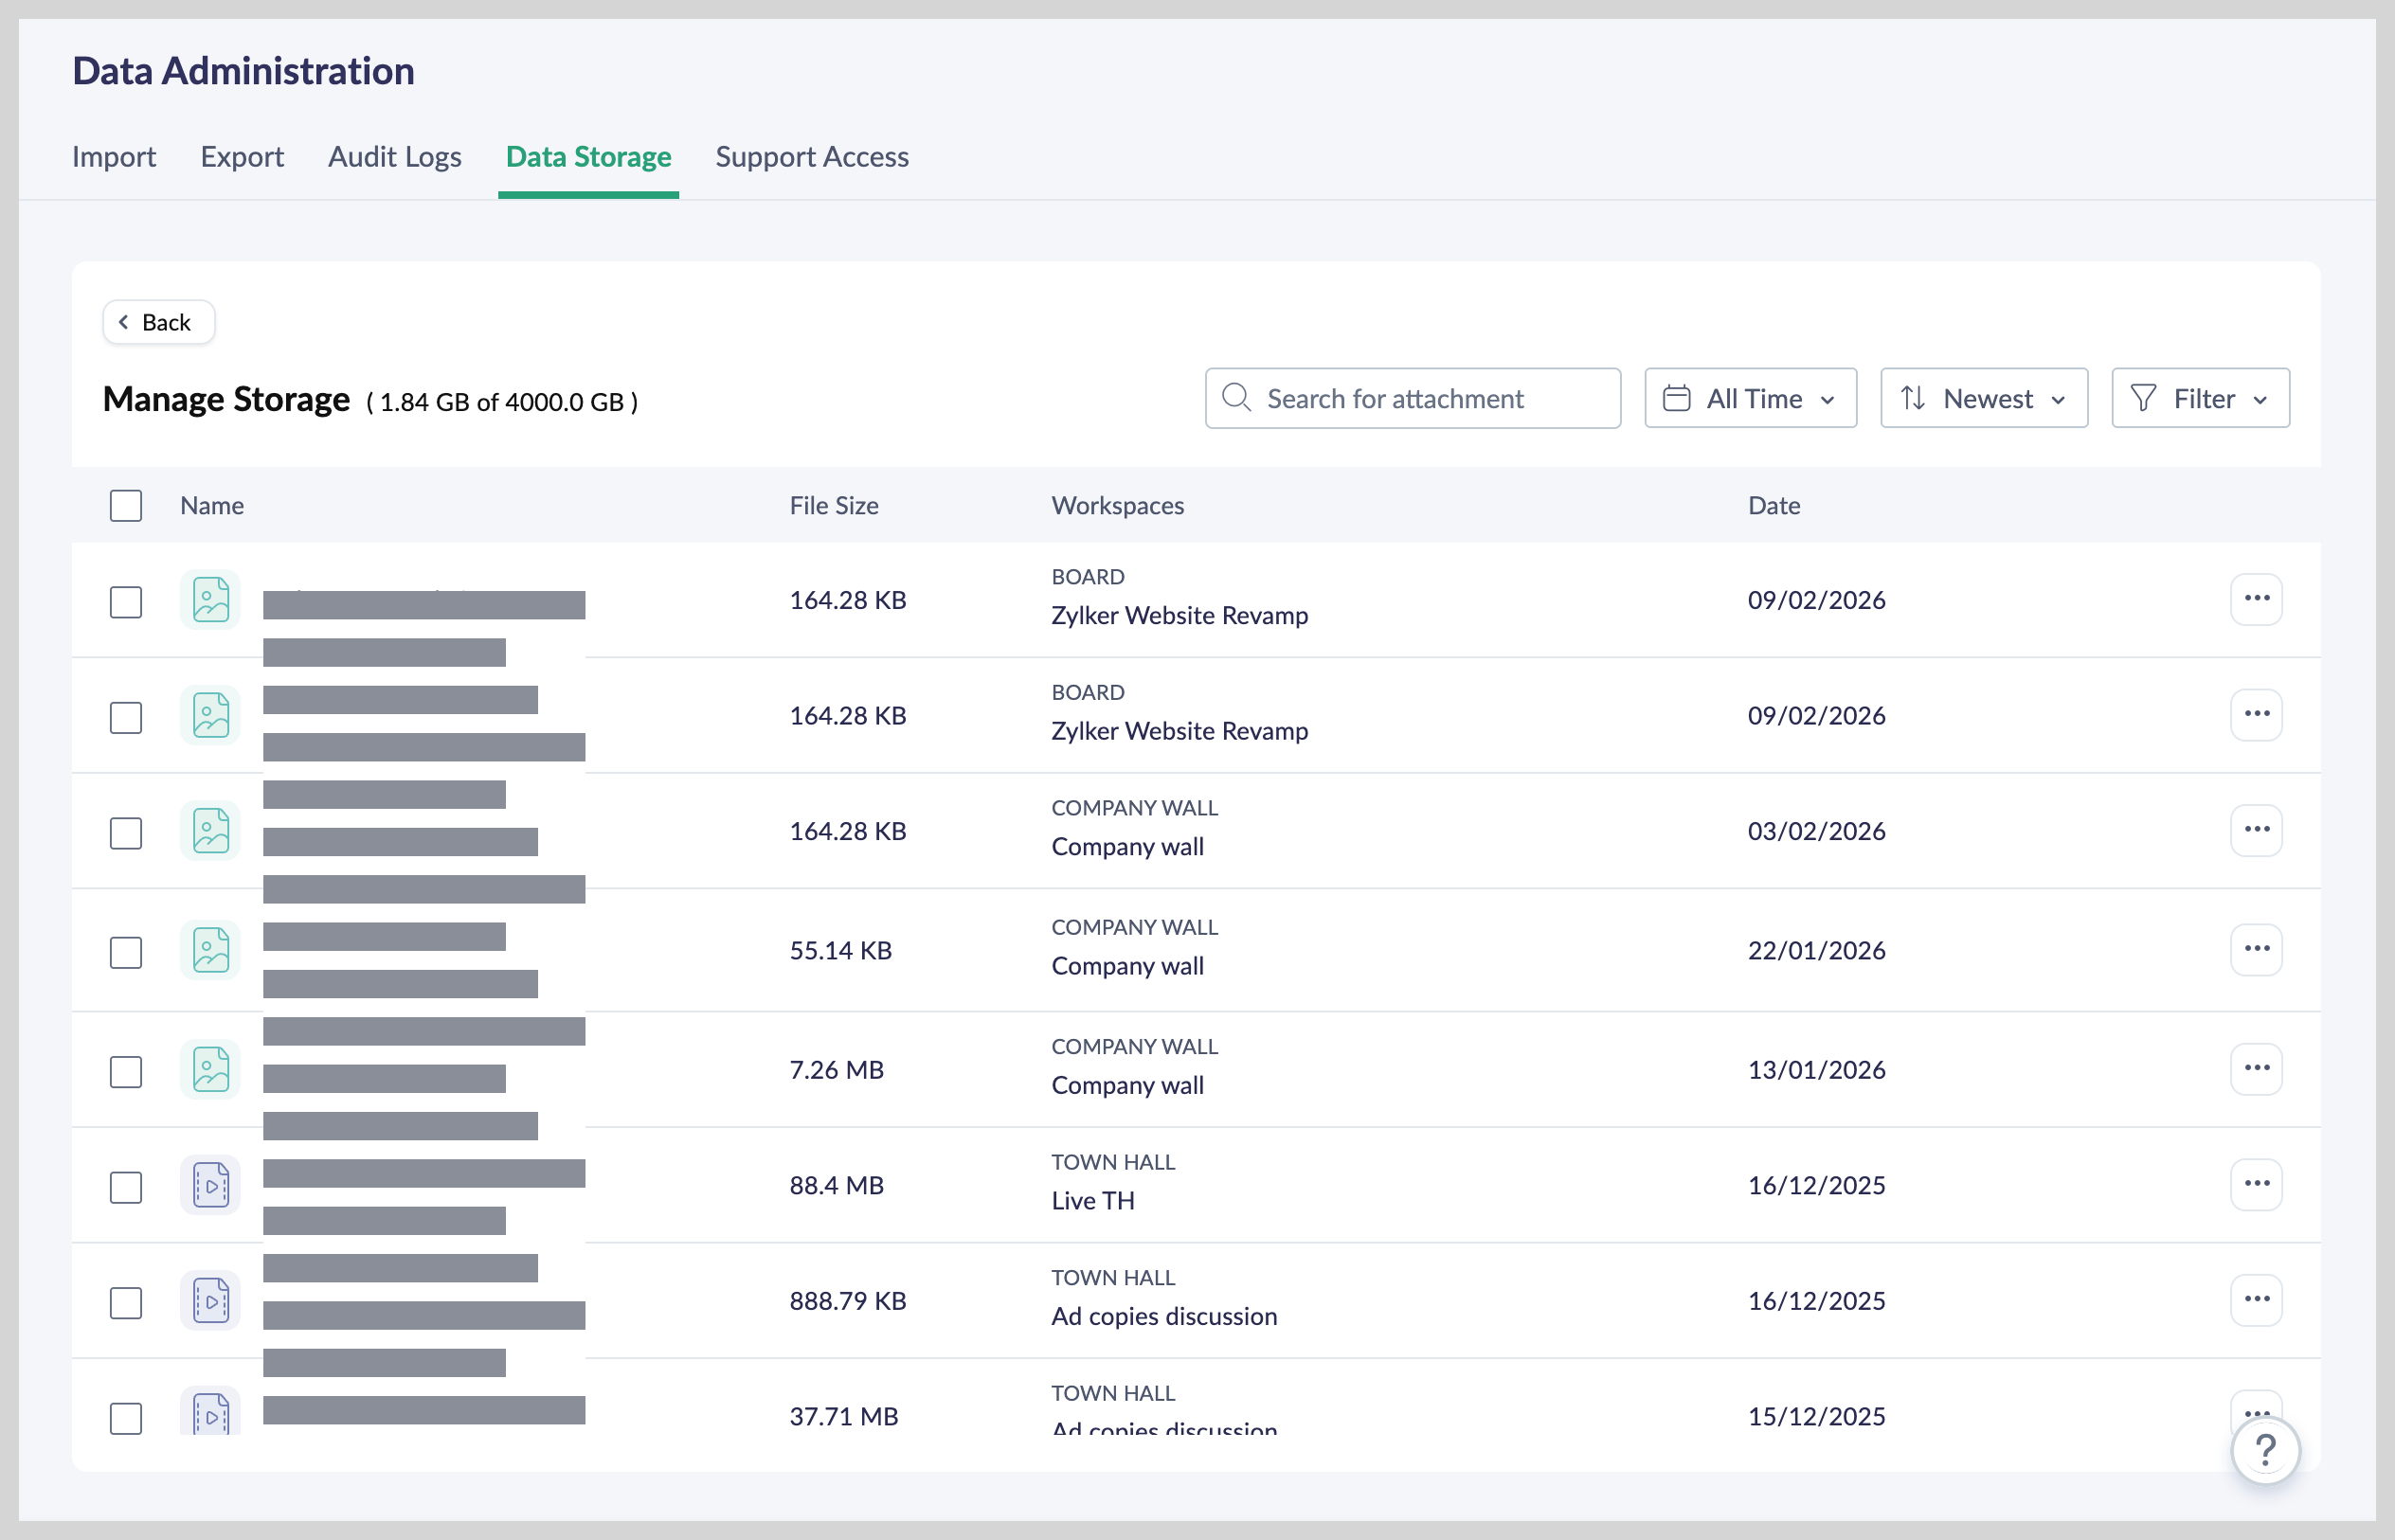Click the Back button

coord(158,322)
